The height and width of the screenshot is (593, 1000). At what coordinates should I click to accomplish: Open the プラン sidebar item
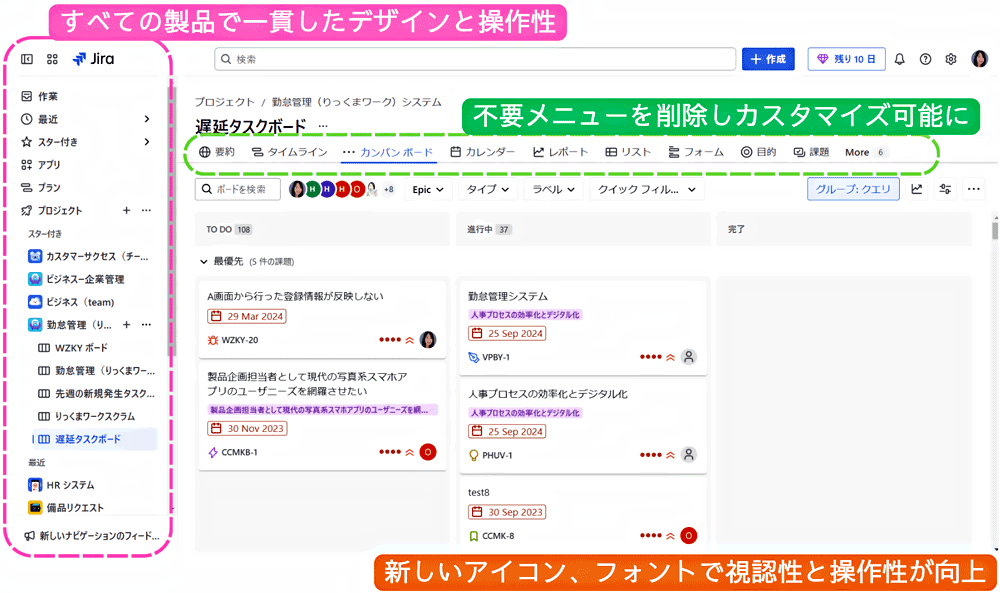[41, 187]
